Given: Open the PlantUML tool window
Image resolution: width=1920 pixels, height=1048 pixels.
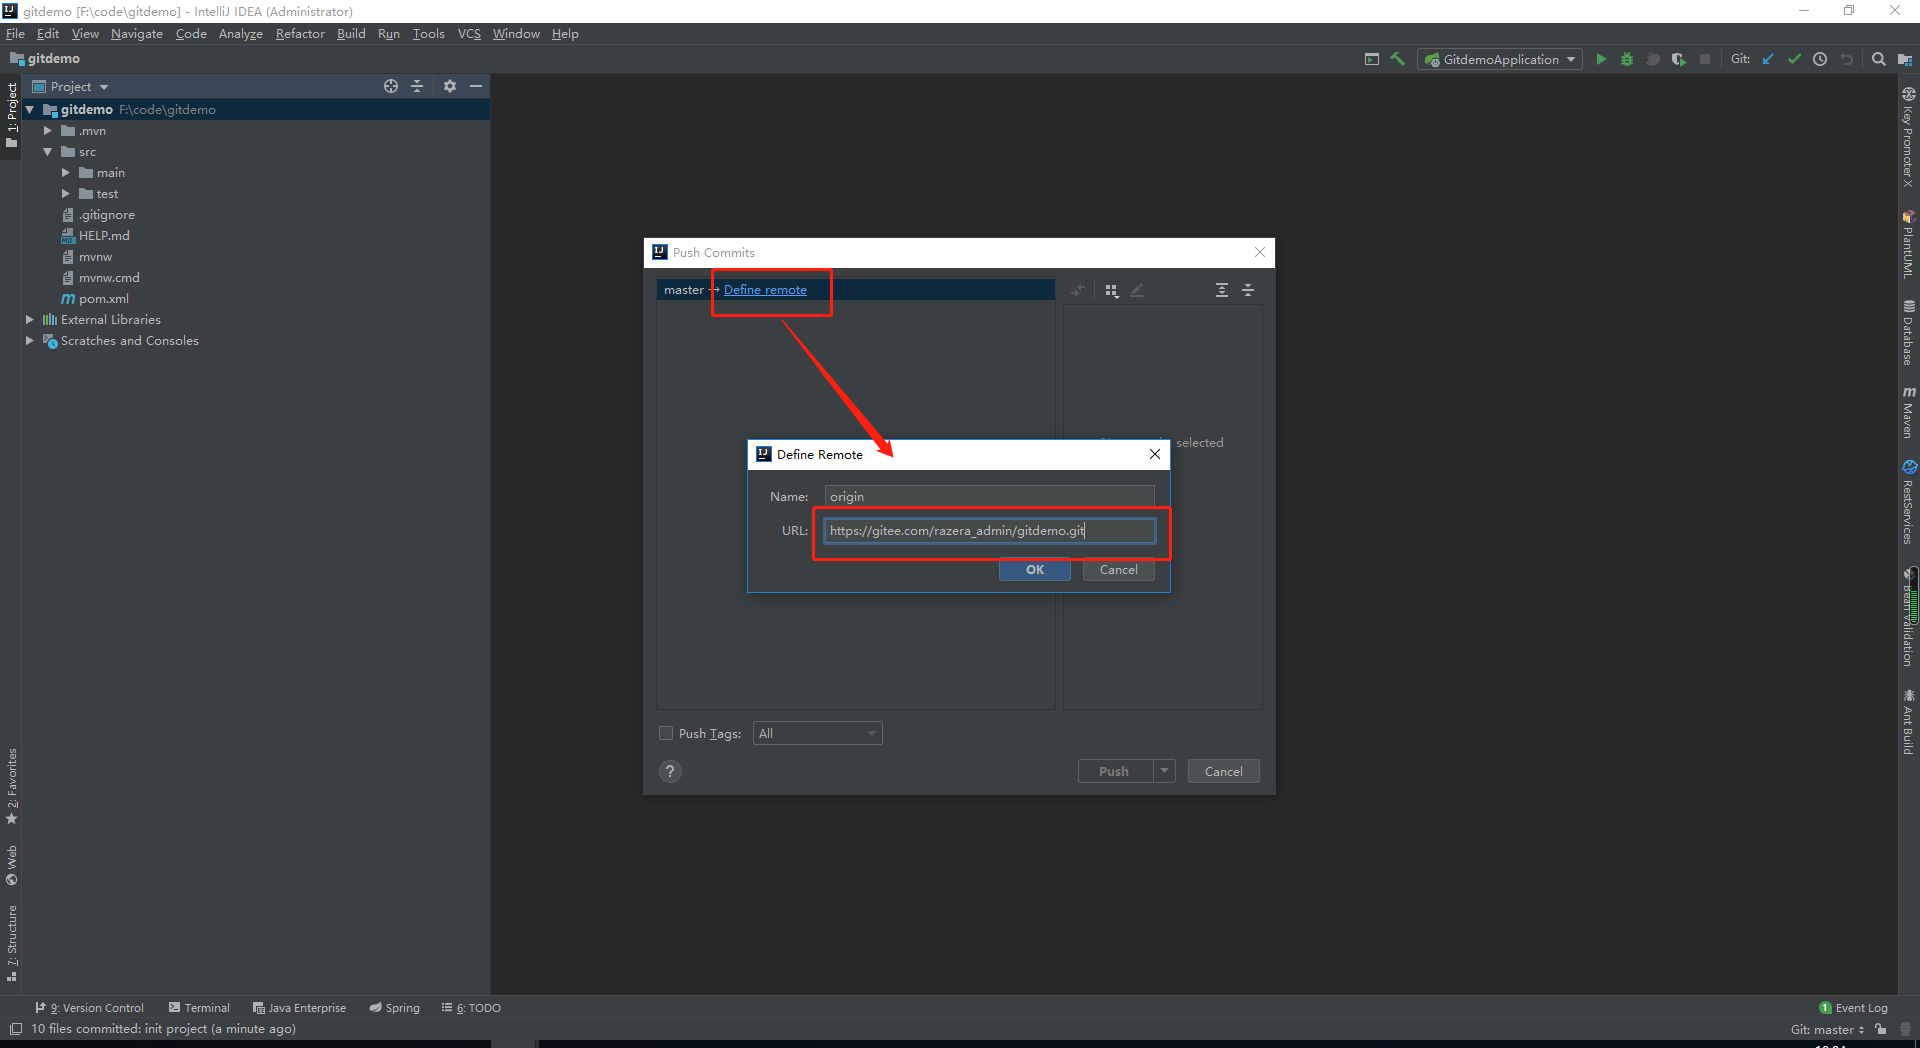Looking at the screenshot, I should pyautogui.click(x=1908, y=244).
